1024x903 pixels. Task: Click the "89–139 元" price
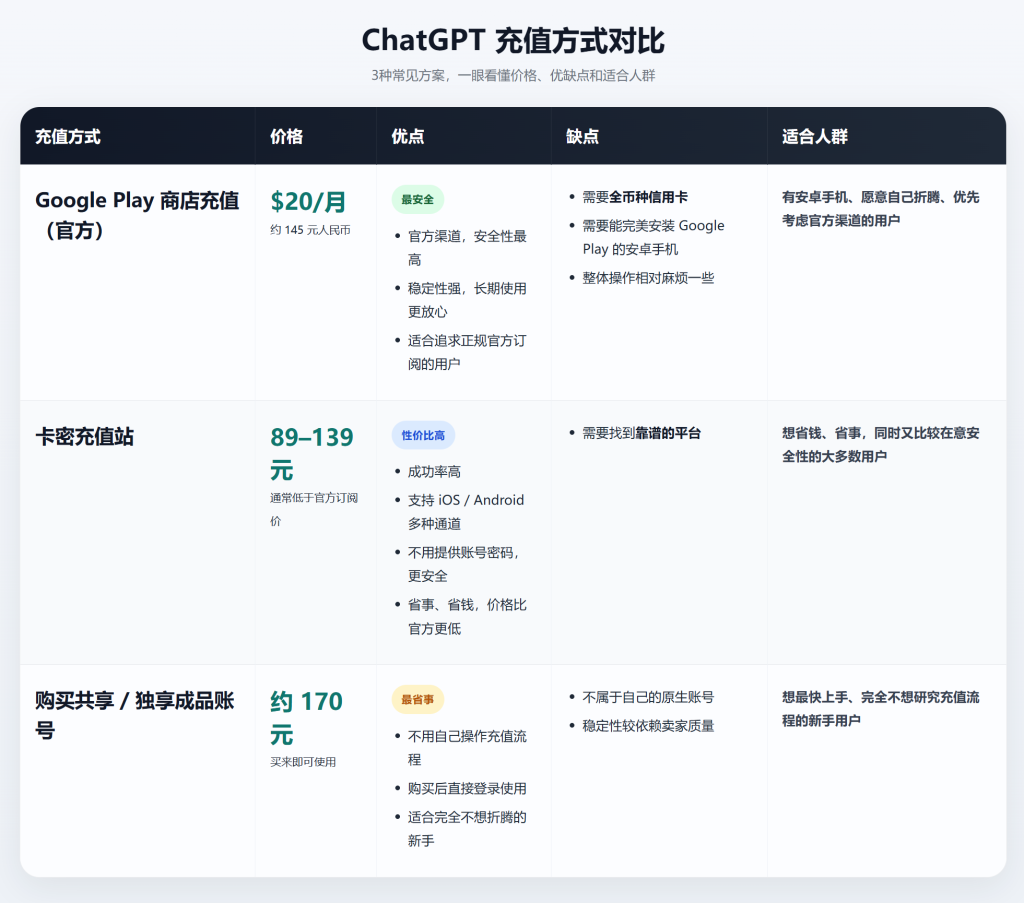tap(311, 453)
